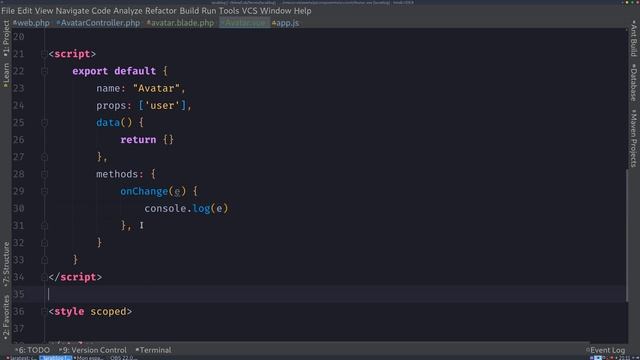Collapse the style scoped block on line 36
Screen dimensions: 640x360
(44, 311)
